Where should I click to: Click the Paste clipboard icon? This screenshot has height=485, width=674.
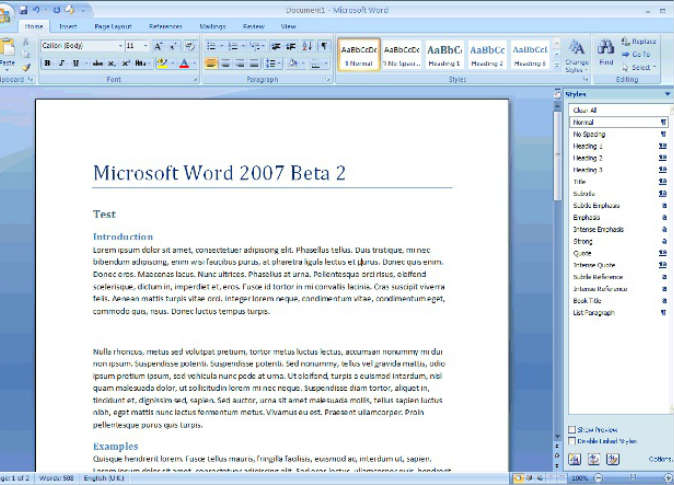coord(9,50)
